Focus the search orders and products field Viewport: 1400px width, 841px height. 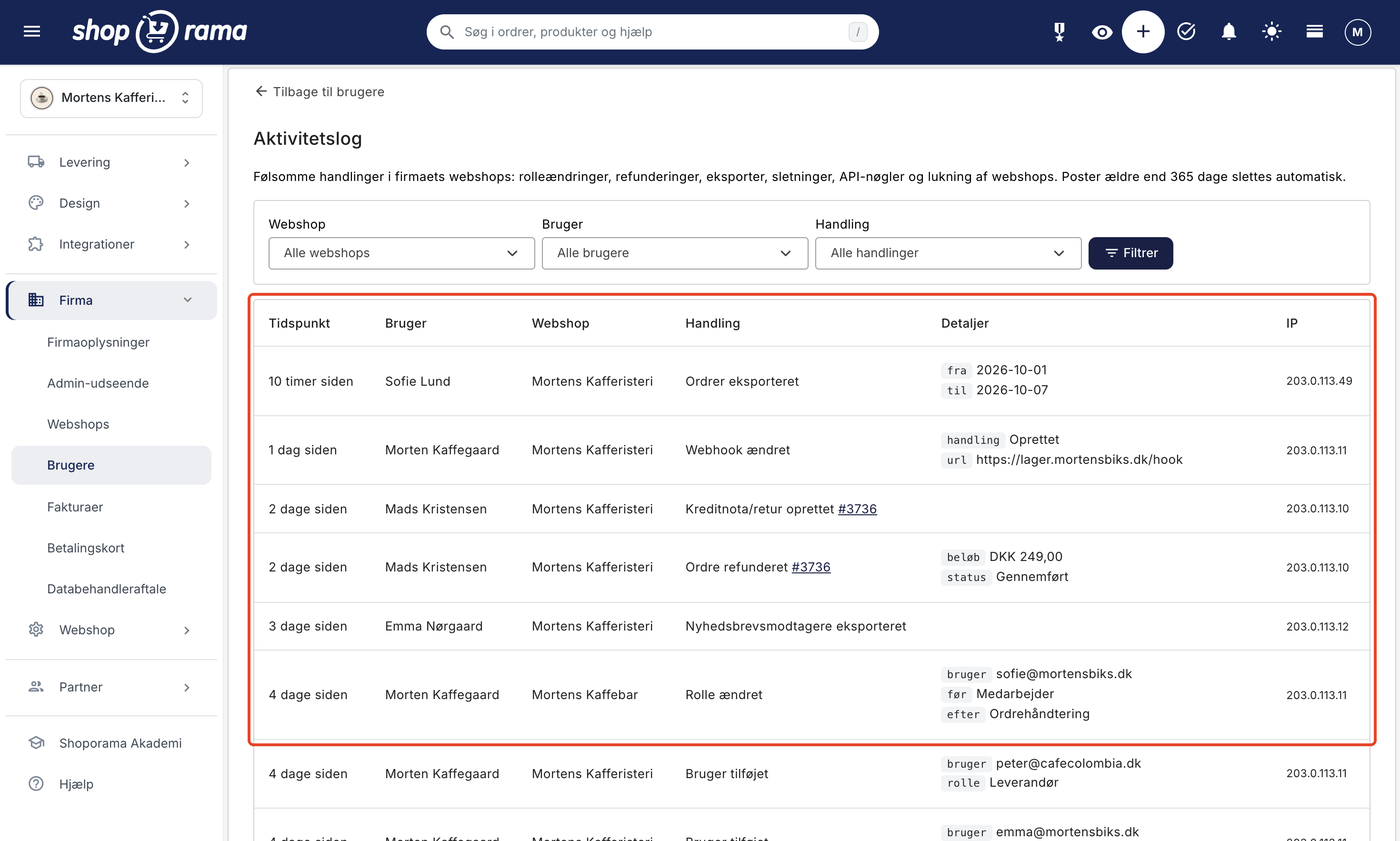click(x=653, y=32)
